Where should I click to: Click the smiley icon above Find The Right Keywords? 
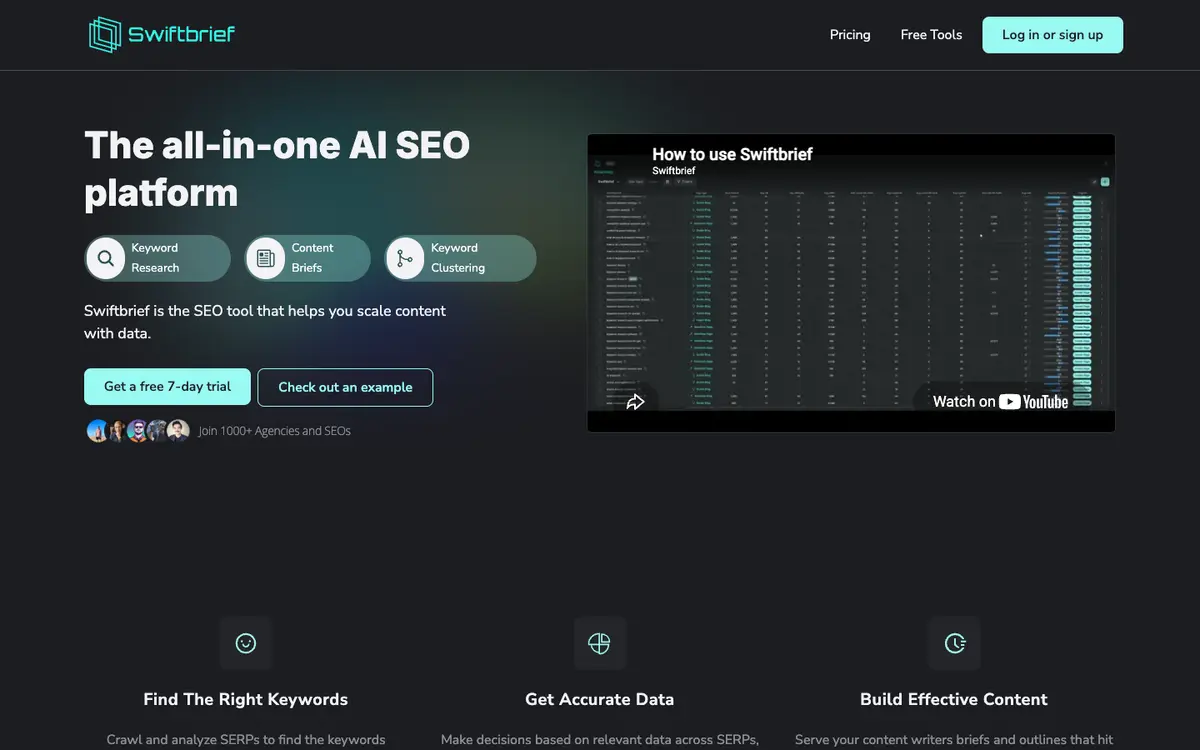click(x=245, y=643)
